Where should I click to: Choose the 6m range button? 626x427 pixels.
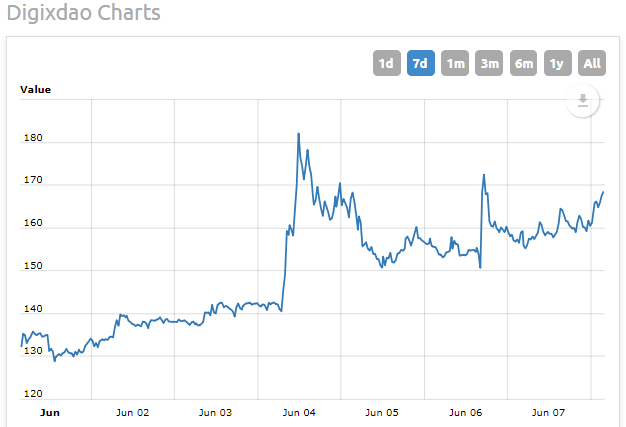pyautogui.click(x=523, y=63)
